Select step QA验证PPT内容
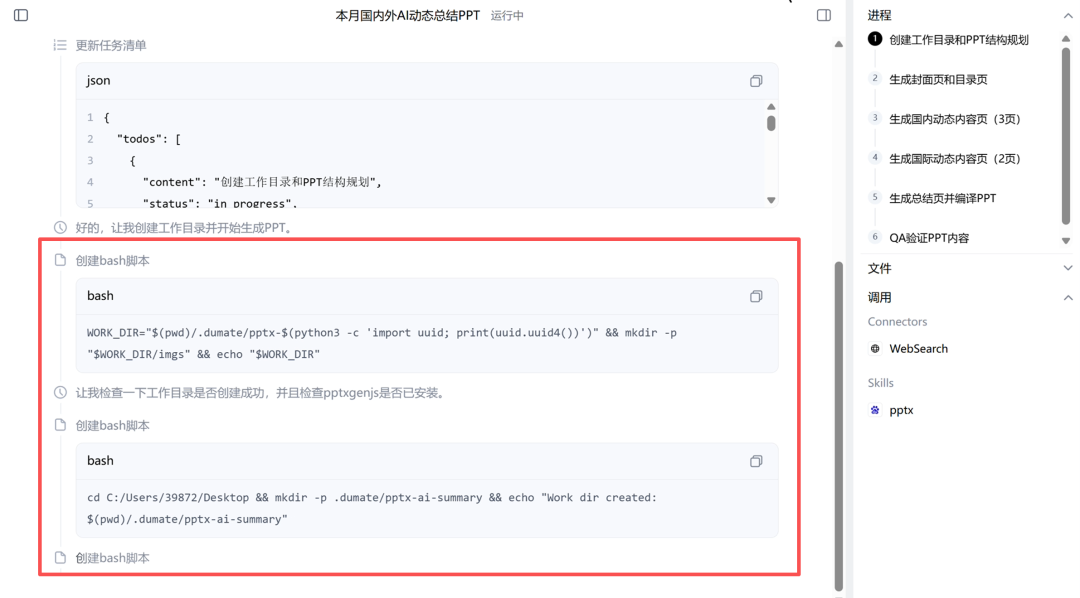The image size is (1080, 598). [928, 238]
